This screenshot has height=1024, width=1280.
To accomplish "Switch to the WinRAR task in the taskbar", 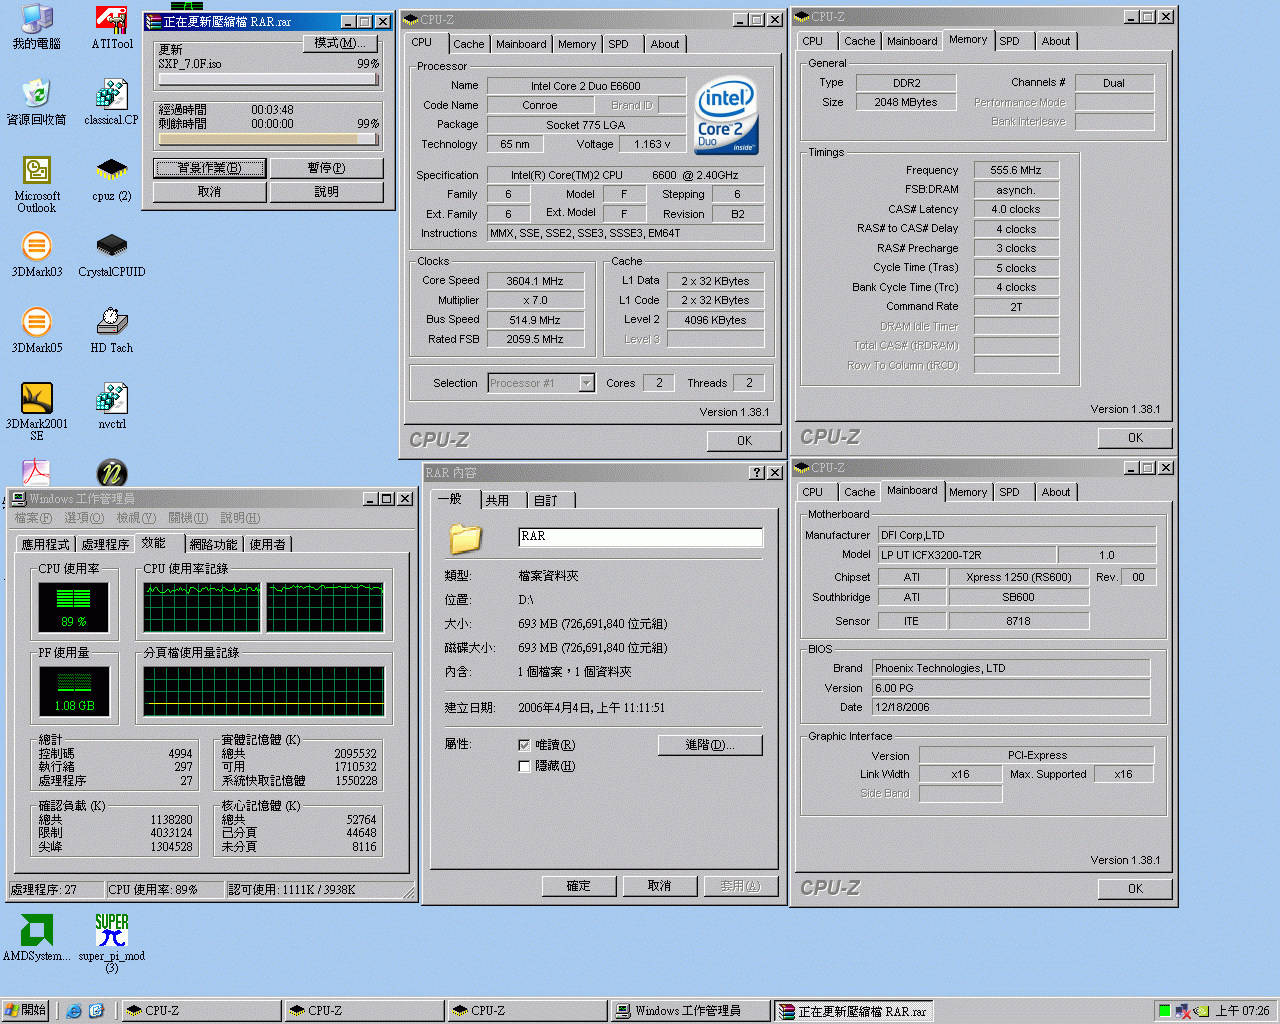I will tap(852, 1011).
